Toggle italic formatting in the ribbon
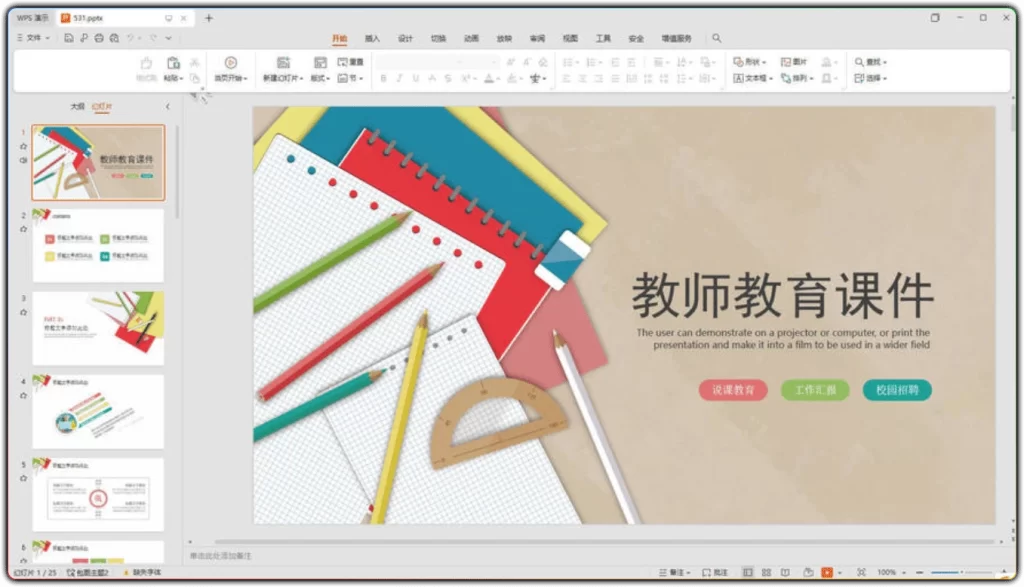Image resolution: width=1024 pixels, height=587 pixels. tap(399, 78)
